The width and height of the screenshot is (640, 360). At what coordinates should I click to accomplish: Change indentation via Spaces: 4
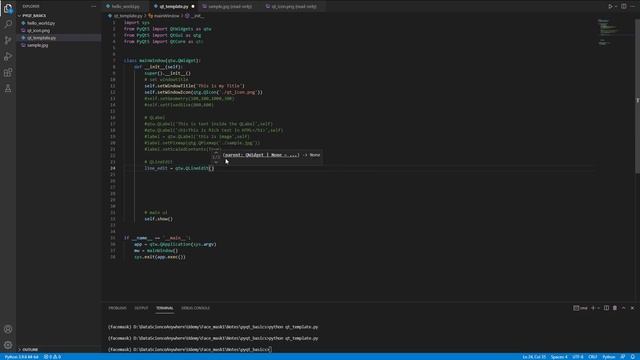pos(559,357)
